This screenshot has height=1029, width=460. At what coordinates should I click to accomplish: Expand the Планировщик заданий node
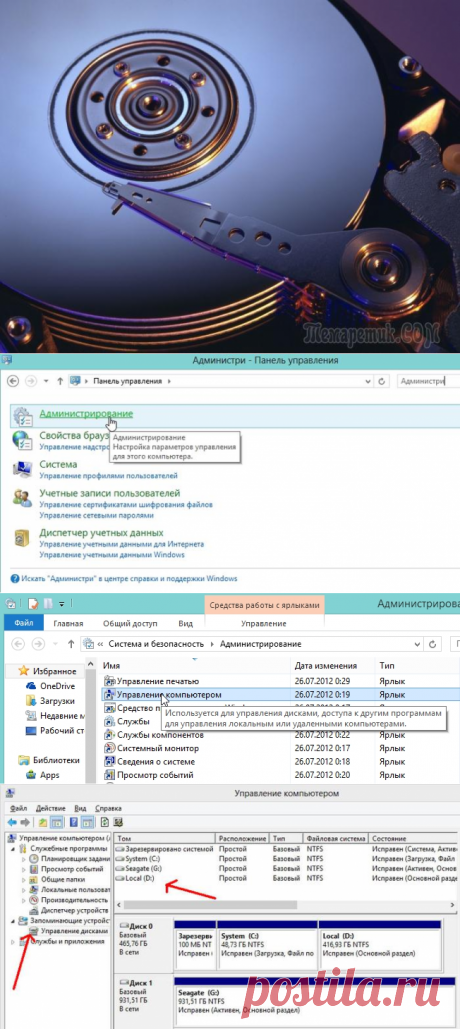coord(24,858)
